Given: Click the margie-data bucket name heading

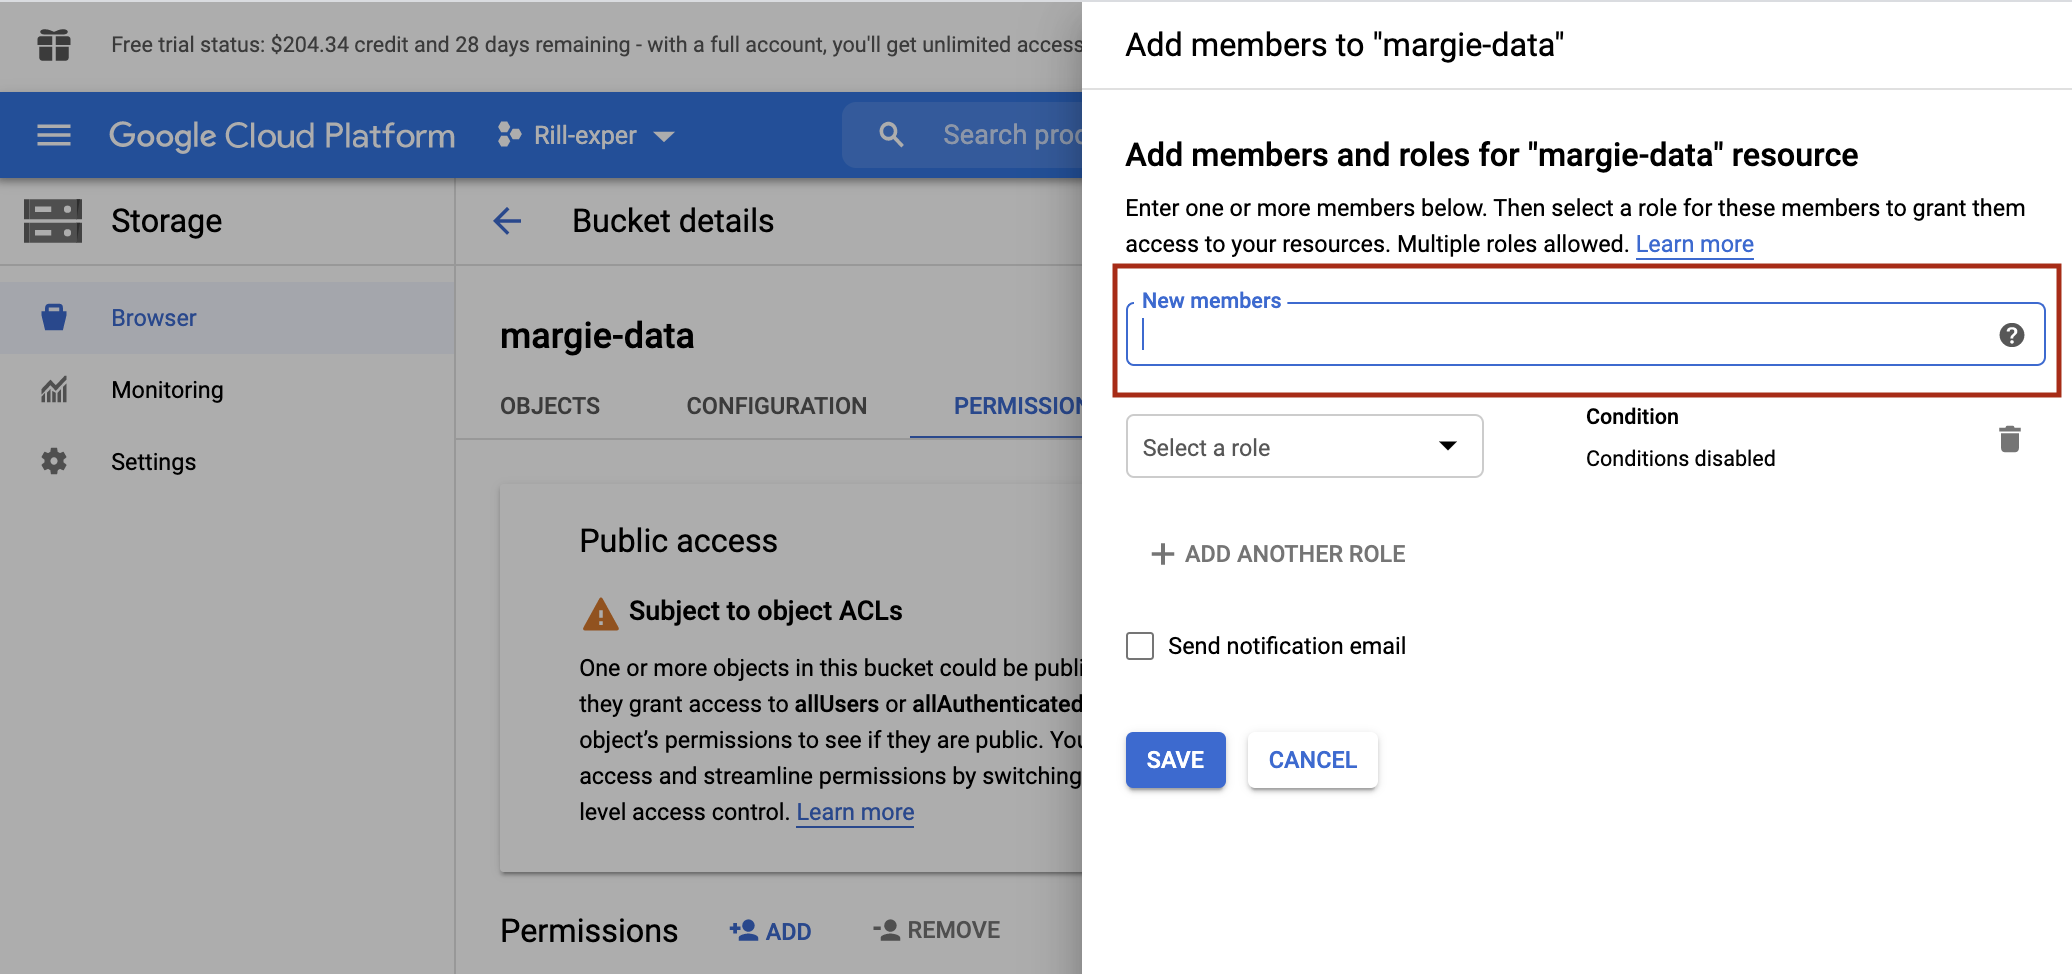Looking at the screenshot, I should (x=597, y=335).
